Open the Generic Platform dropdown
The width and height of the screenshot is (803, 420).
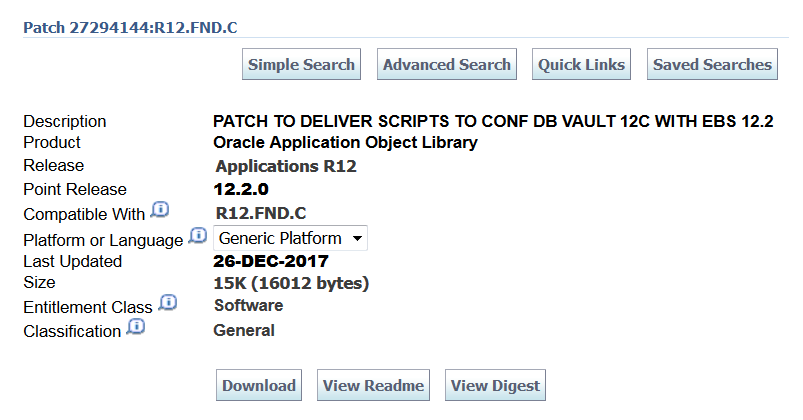(291, 238)
